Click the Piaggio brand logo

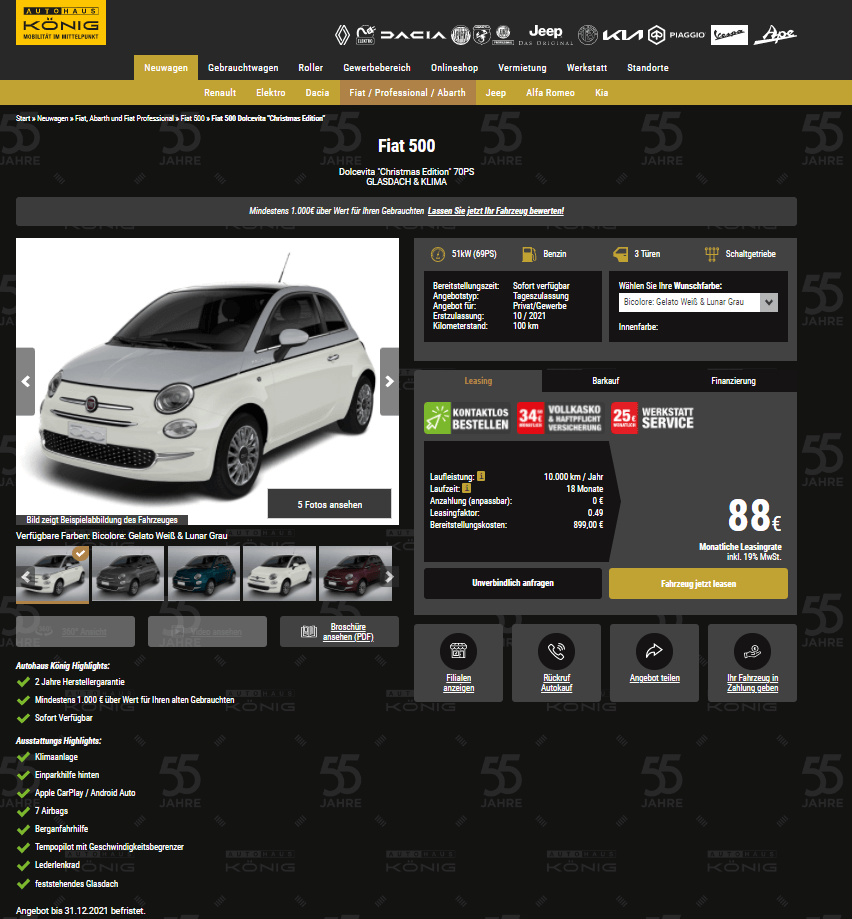[x=676, y=35]
